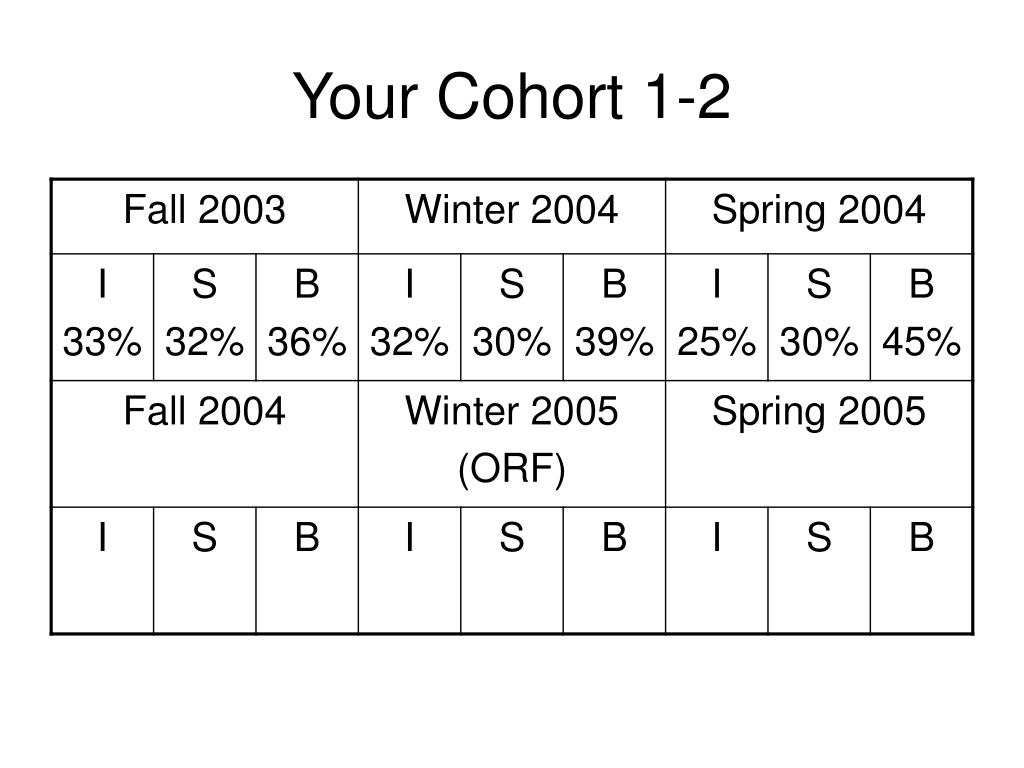
Task: Click the Spring 2004 B 45% cell
Action: coord(921,317)
